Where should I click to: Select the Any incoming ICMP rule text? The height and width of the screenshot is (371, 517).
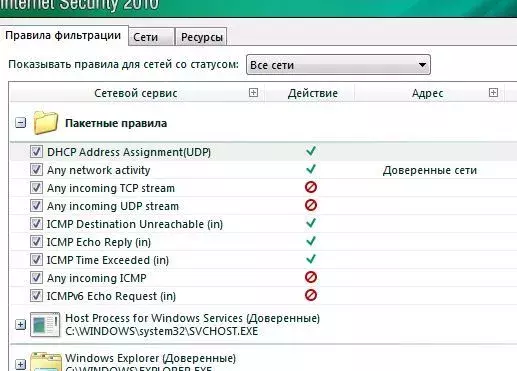(x=96, y=278)
